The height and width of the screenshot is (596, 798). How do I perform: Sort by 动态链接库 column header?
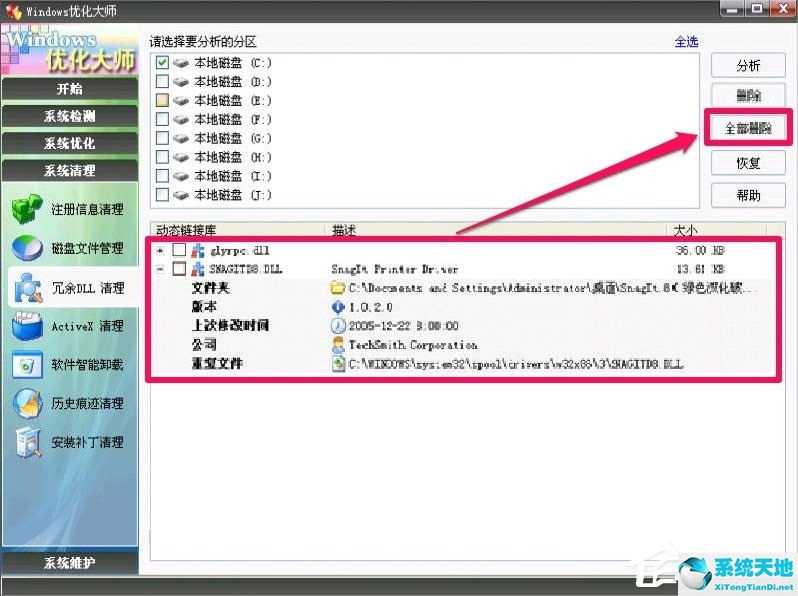238,230
